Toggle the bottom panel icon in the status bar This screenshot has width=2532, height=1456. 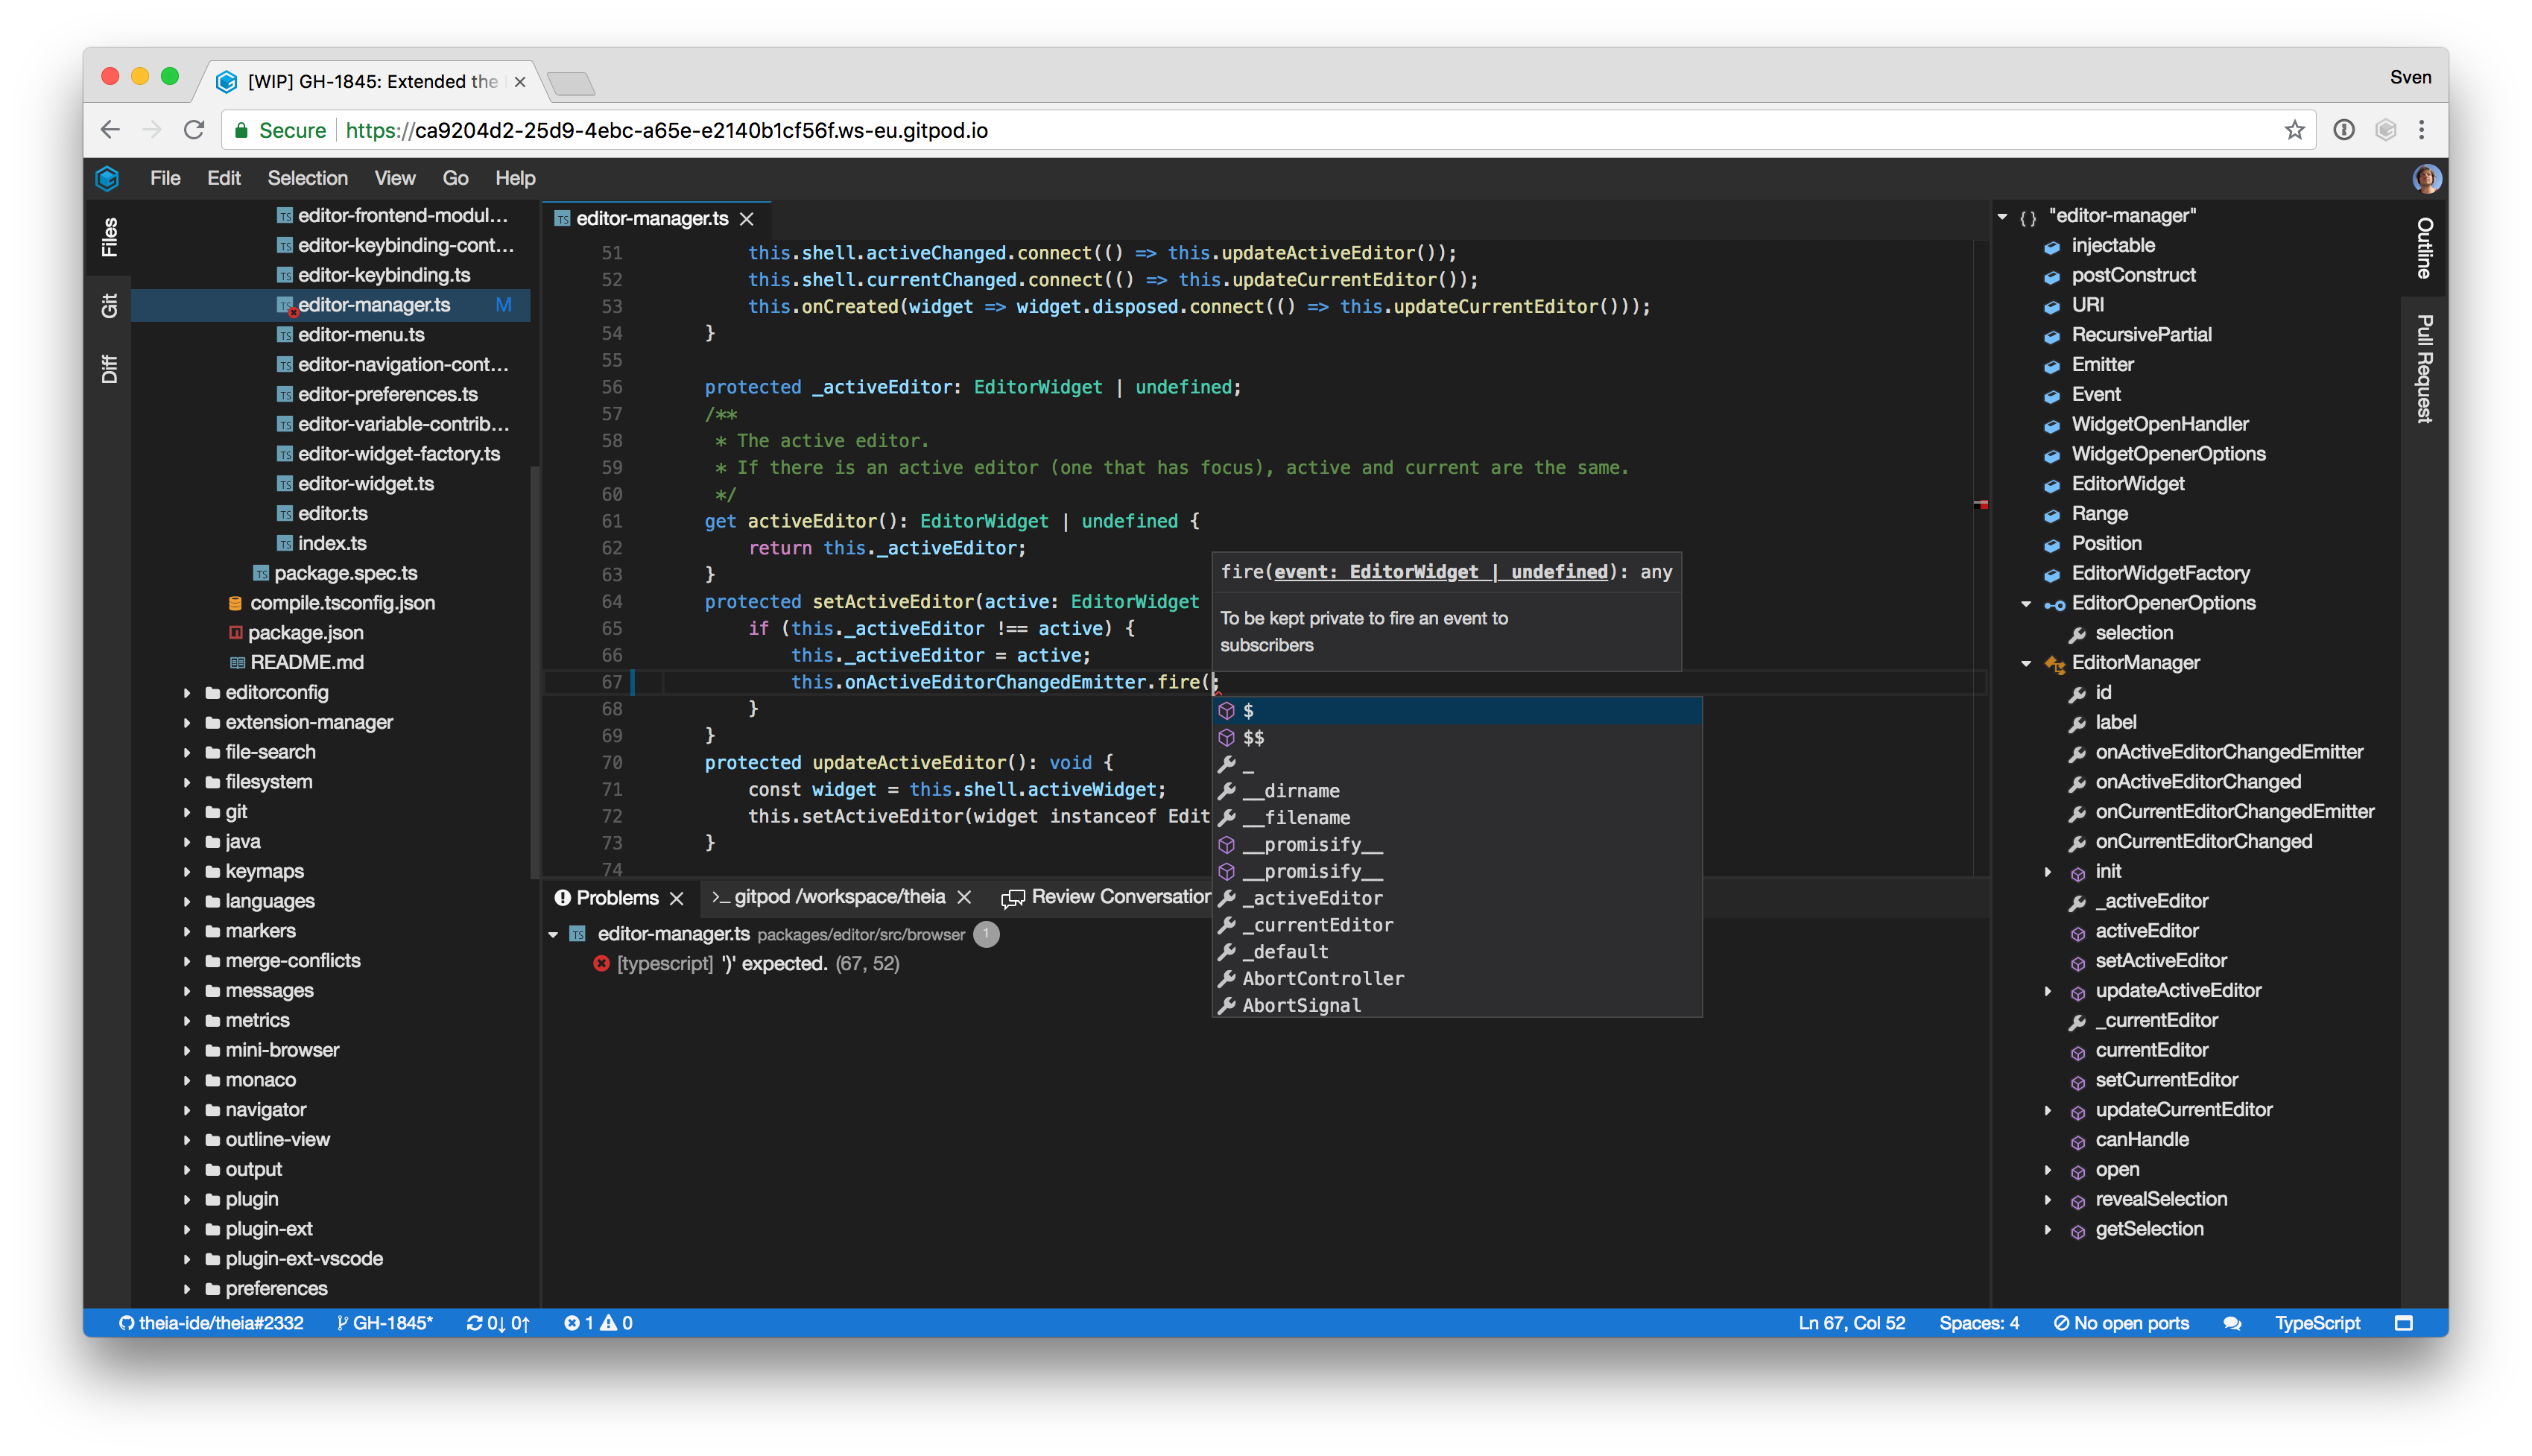(x=2404, y=1323)
